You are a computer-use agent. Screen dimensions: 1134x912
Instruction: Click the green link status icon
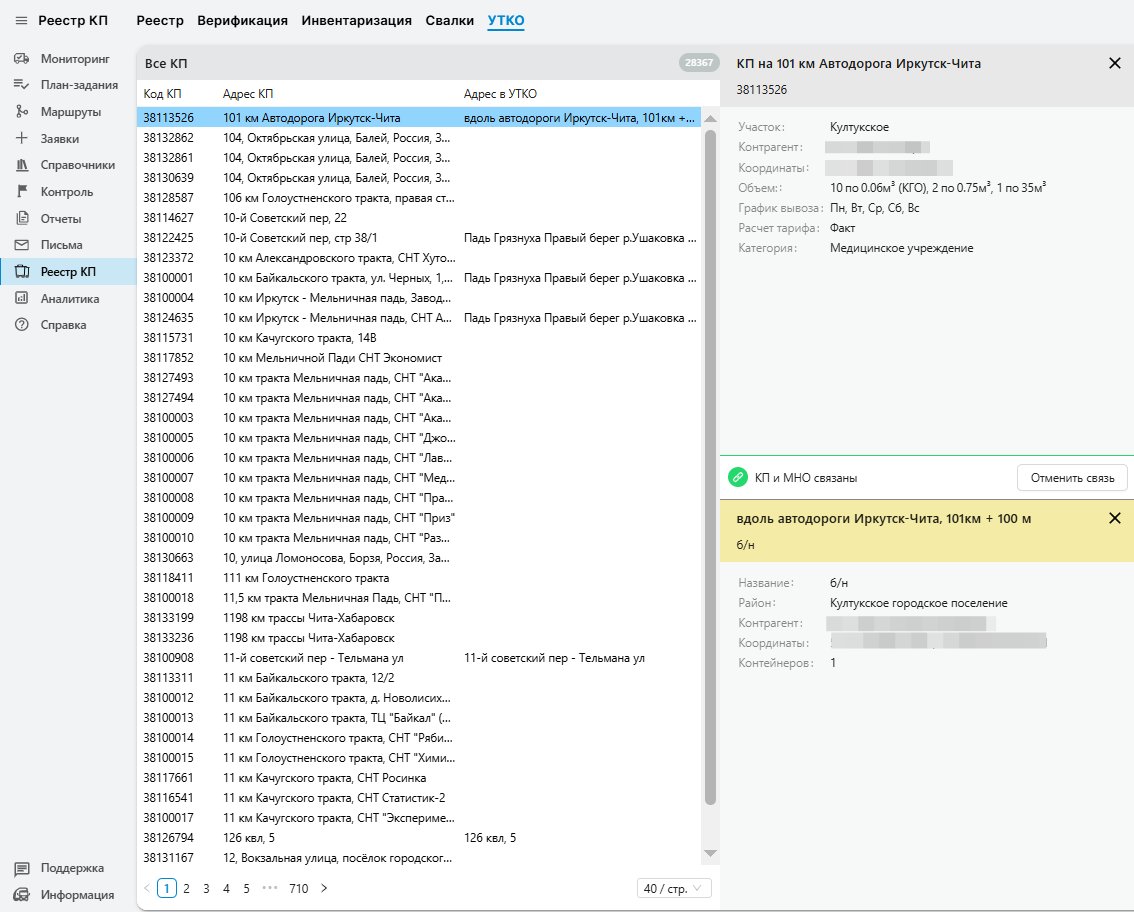point(738,478)
